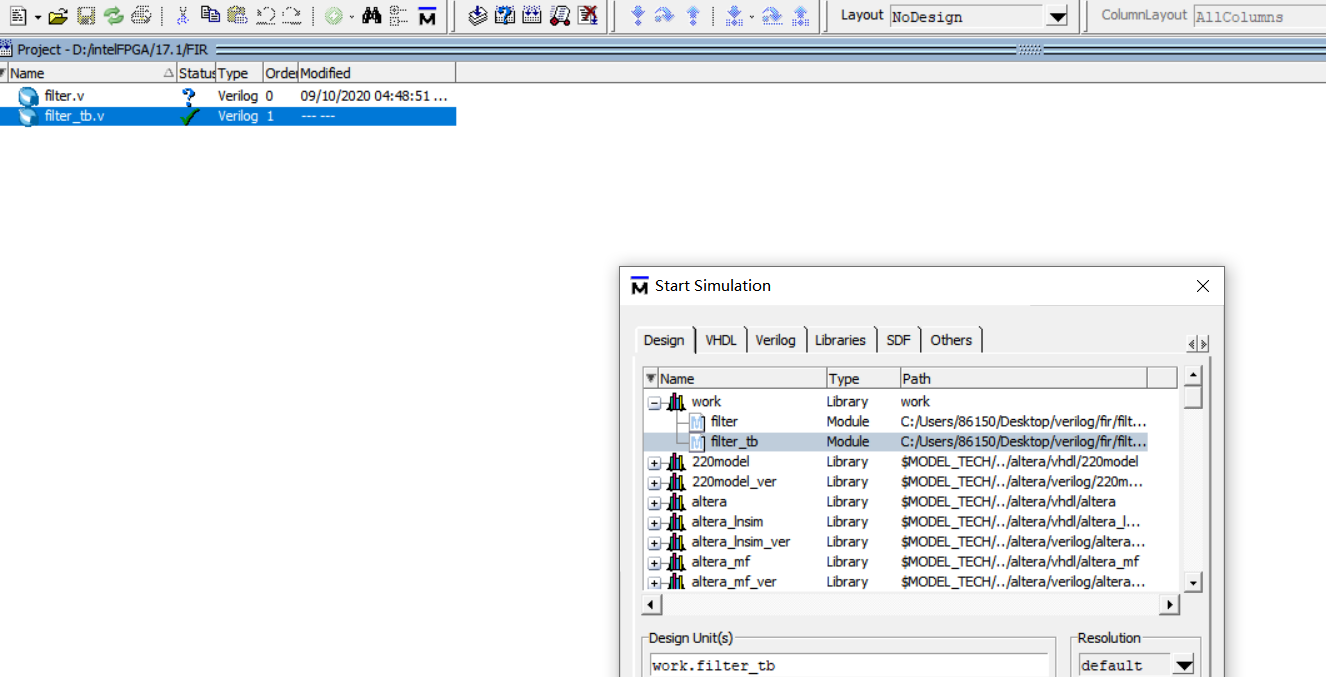Screen dimensions: 1326x677
Task: Switch to the Others tab
Action: pos(951,340)
